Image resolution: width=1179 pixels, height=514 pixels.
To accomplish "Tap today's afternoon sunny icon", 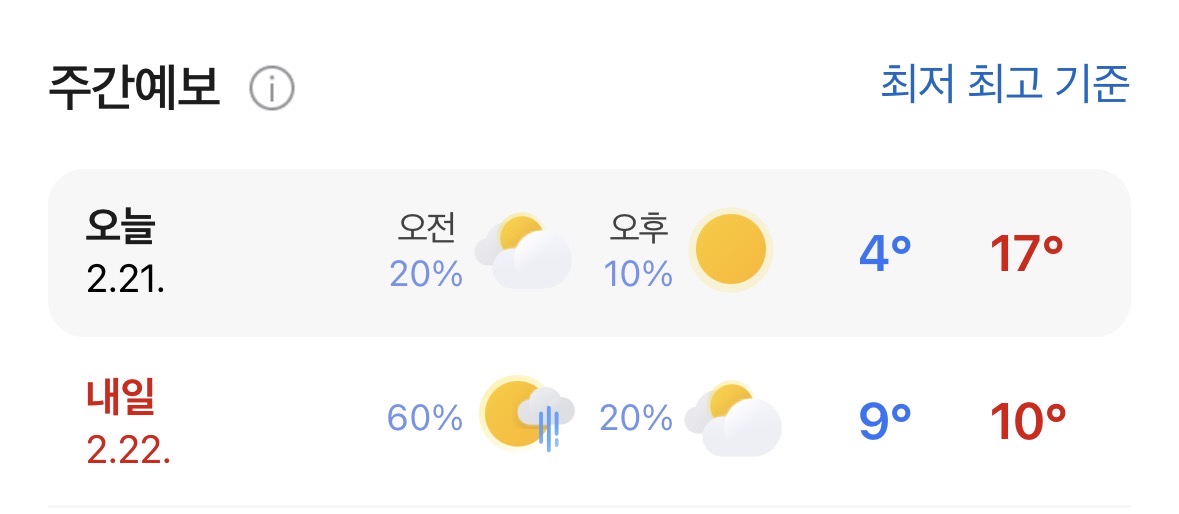I will [733, 249].
